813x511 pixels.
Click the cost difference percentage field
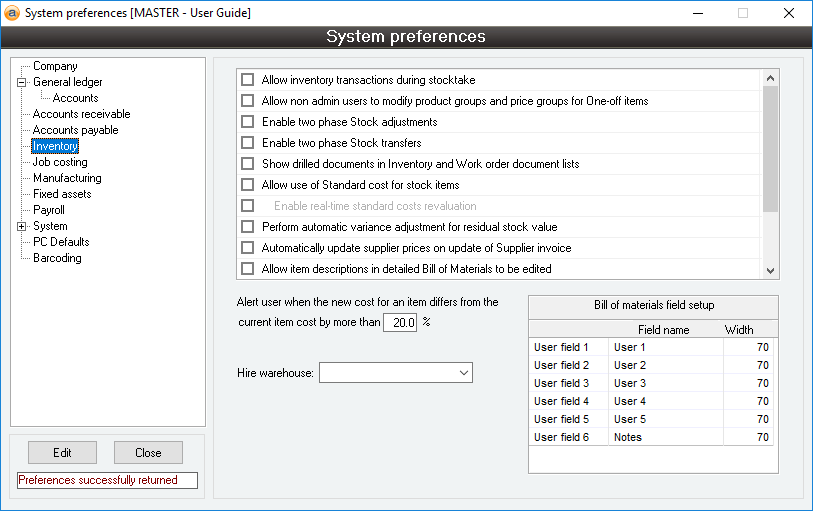pyautogui.click(x=400, y=323)
